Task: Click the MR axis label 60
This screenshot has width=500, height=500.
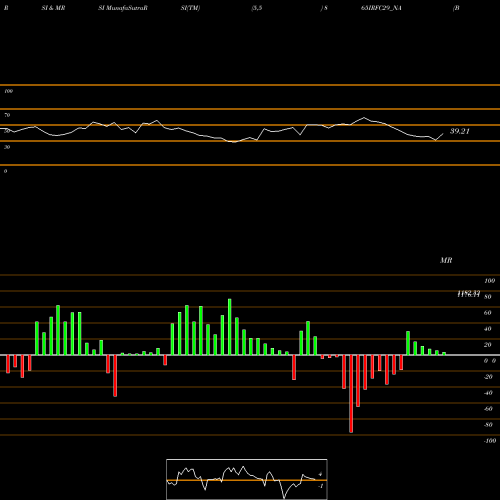Action: pos(488,313)
